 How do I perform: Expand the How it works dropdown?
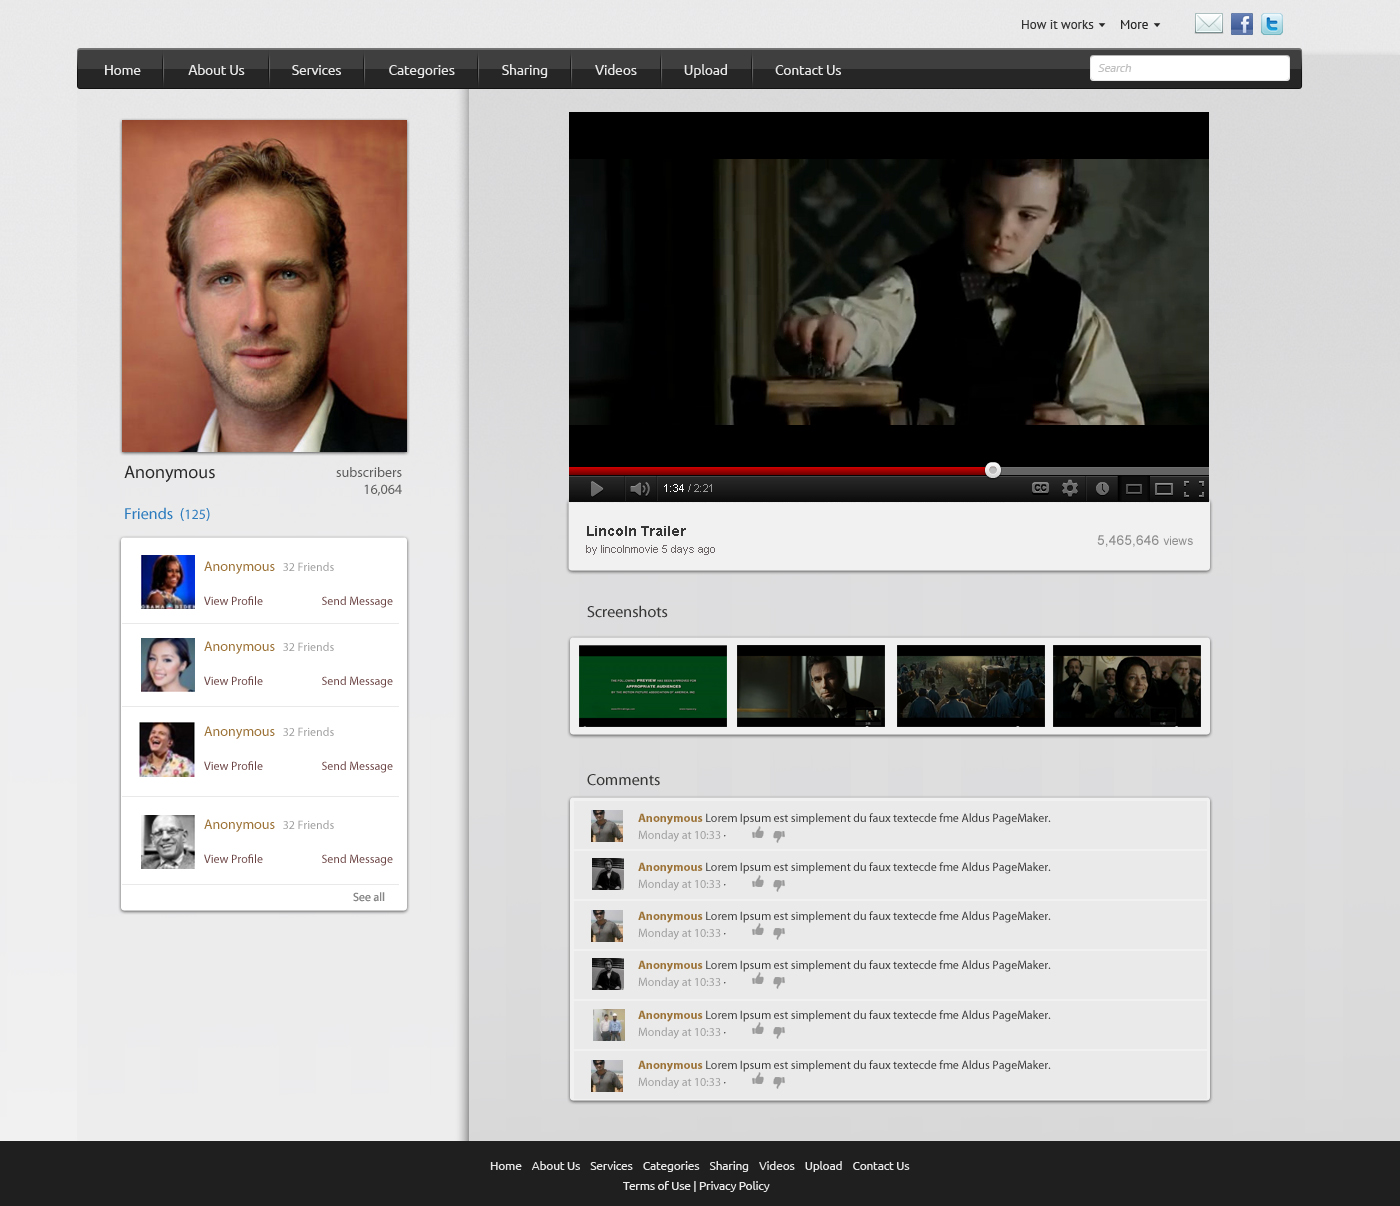(x=1063, y=25)
